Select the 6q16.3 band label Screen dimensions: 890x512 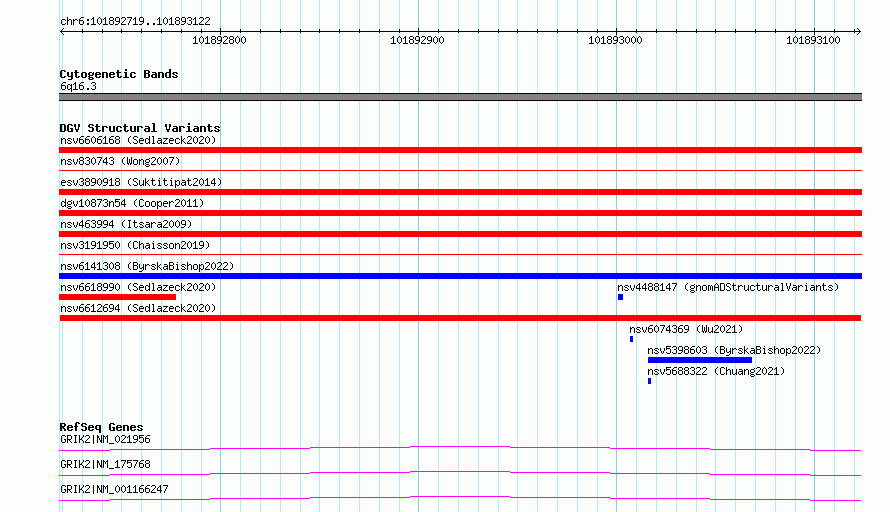pyautogui.click(x=78, y=86)
